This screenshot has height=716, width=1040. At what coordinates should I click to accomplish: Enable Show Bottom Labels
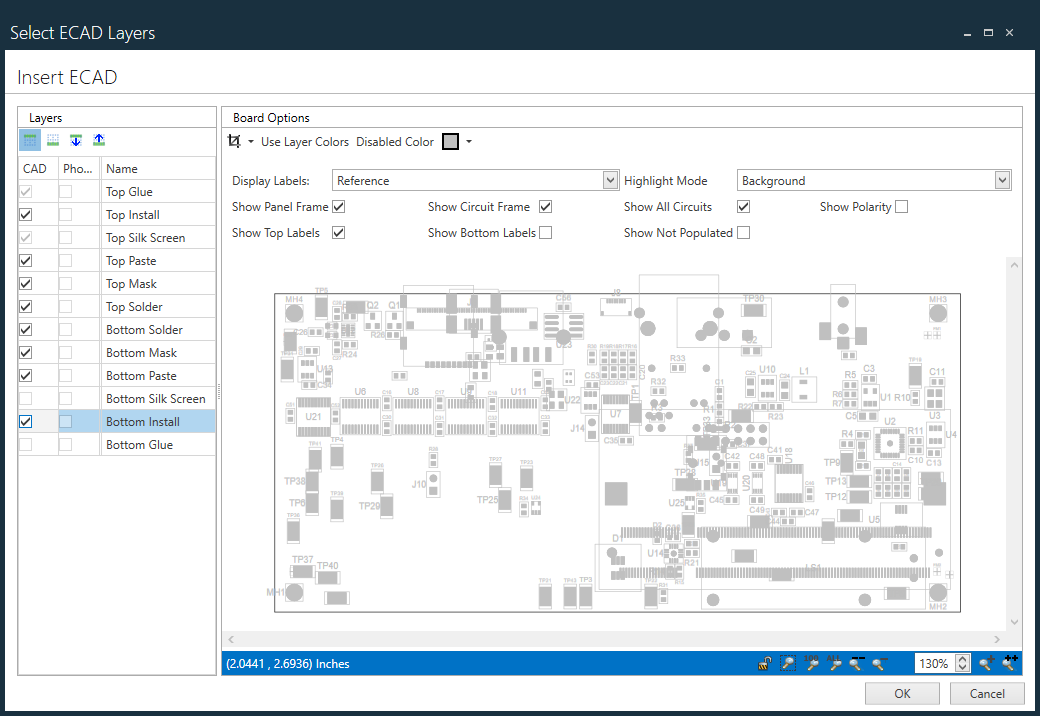click(545, 232)
